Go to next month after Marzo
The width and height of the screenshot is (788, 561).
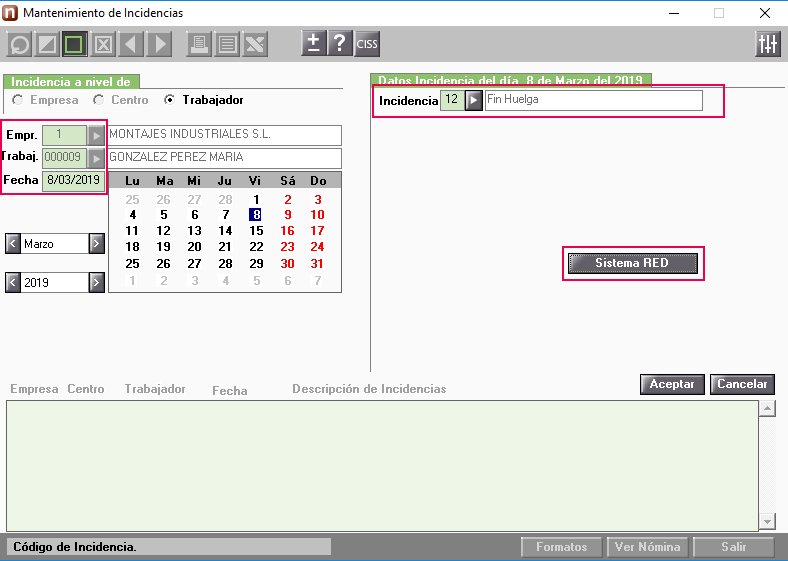point(96,244)
